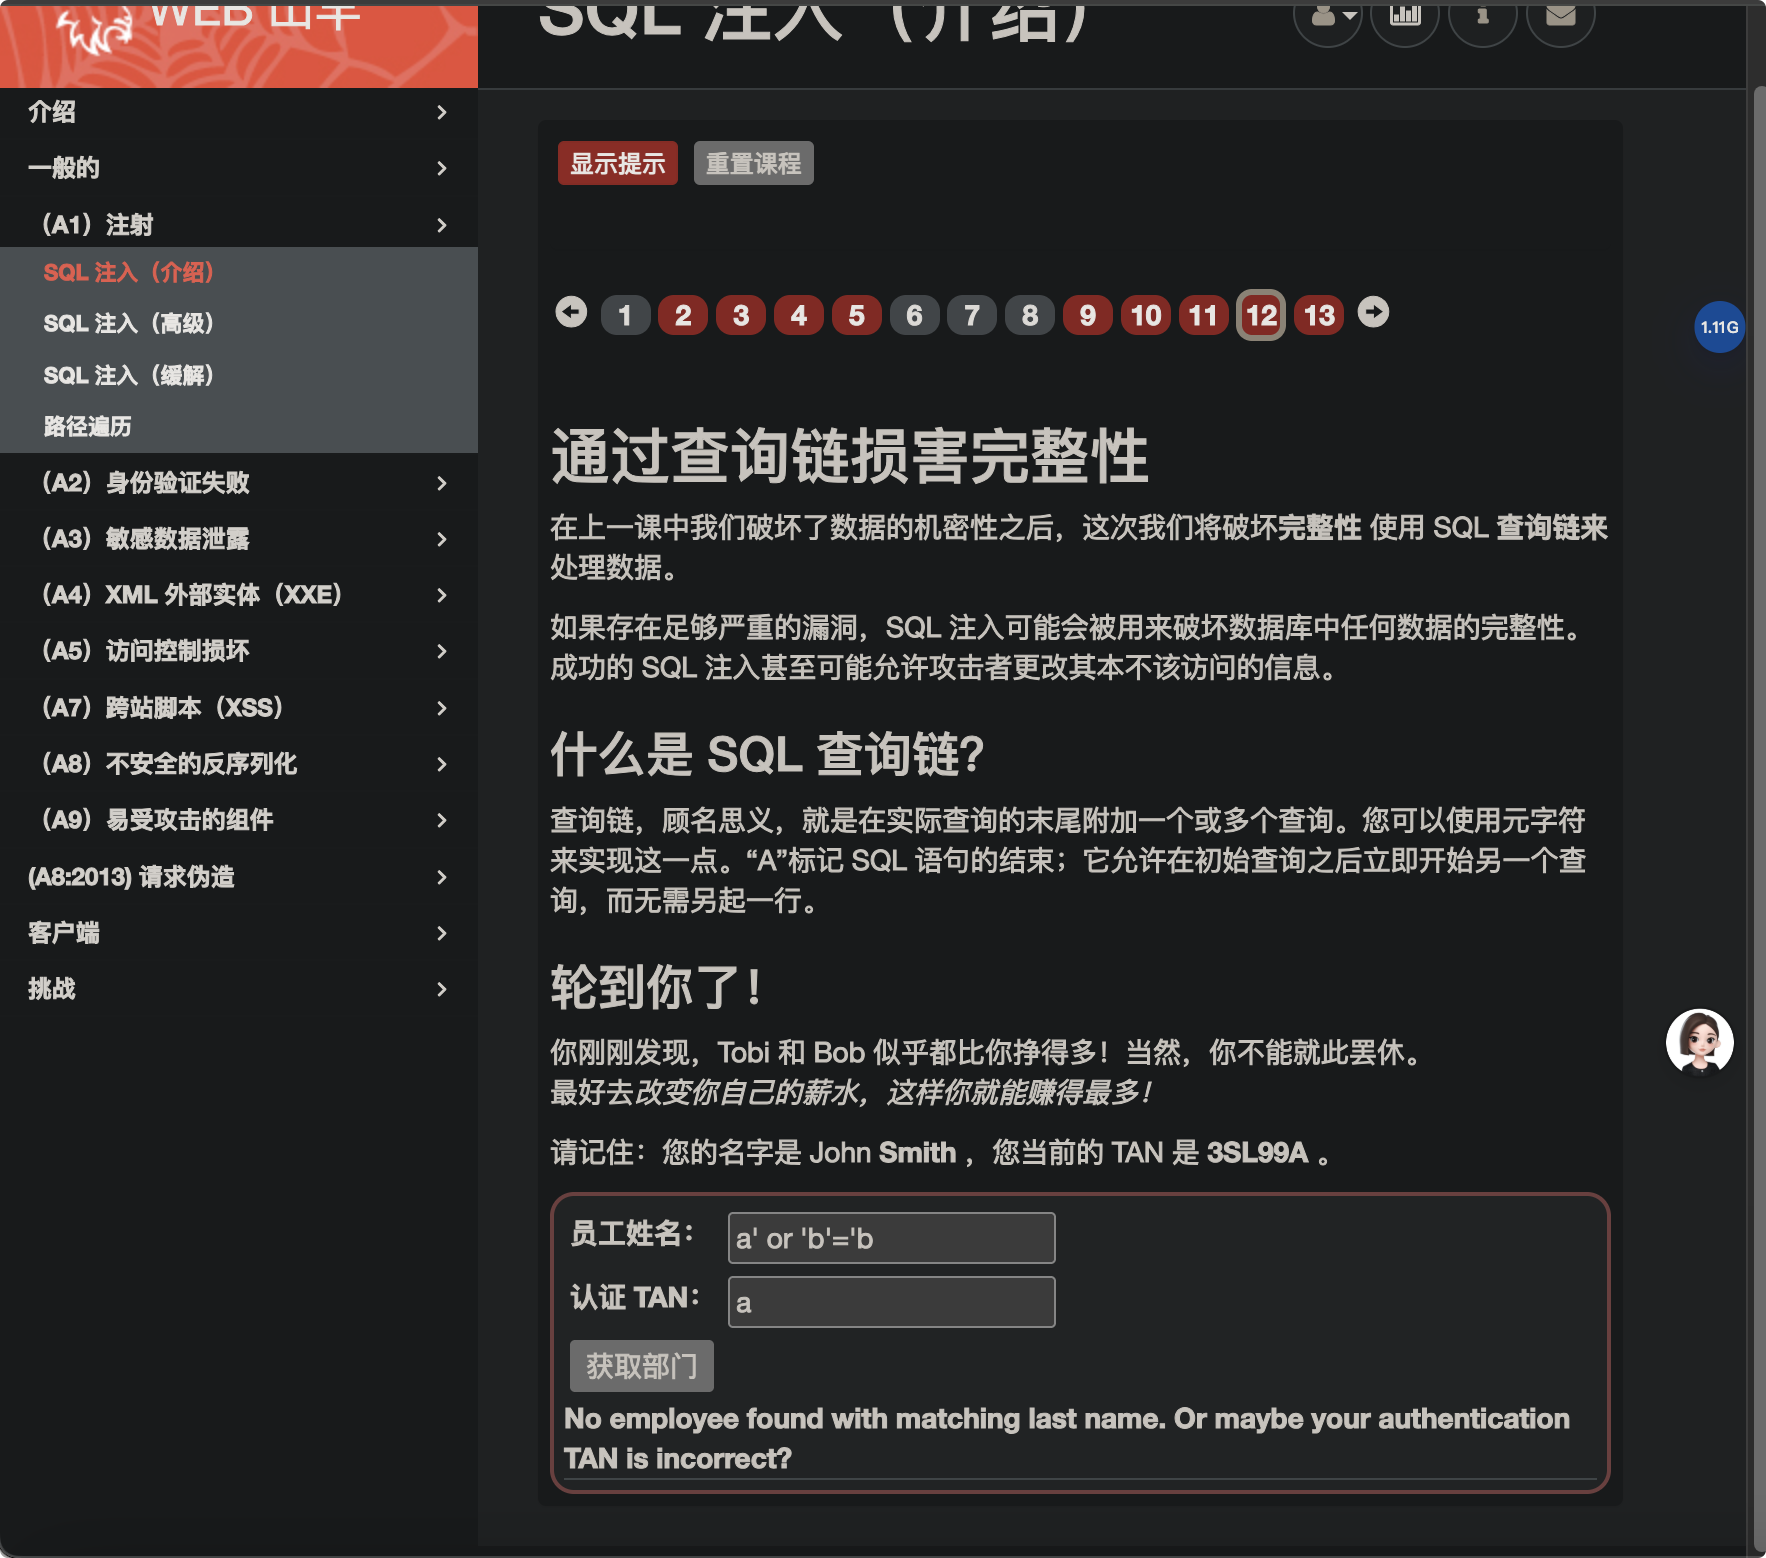The image size is (1766, 1558).
Task: Expand the (A8) 不安全的反序列化 category
Action: point(239,764)
